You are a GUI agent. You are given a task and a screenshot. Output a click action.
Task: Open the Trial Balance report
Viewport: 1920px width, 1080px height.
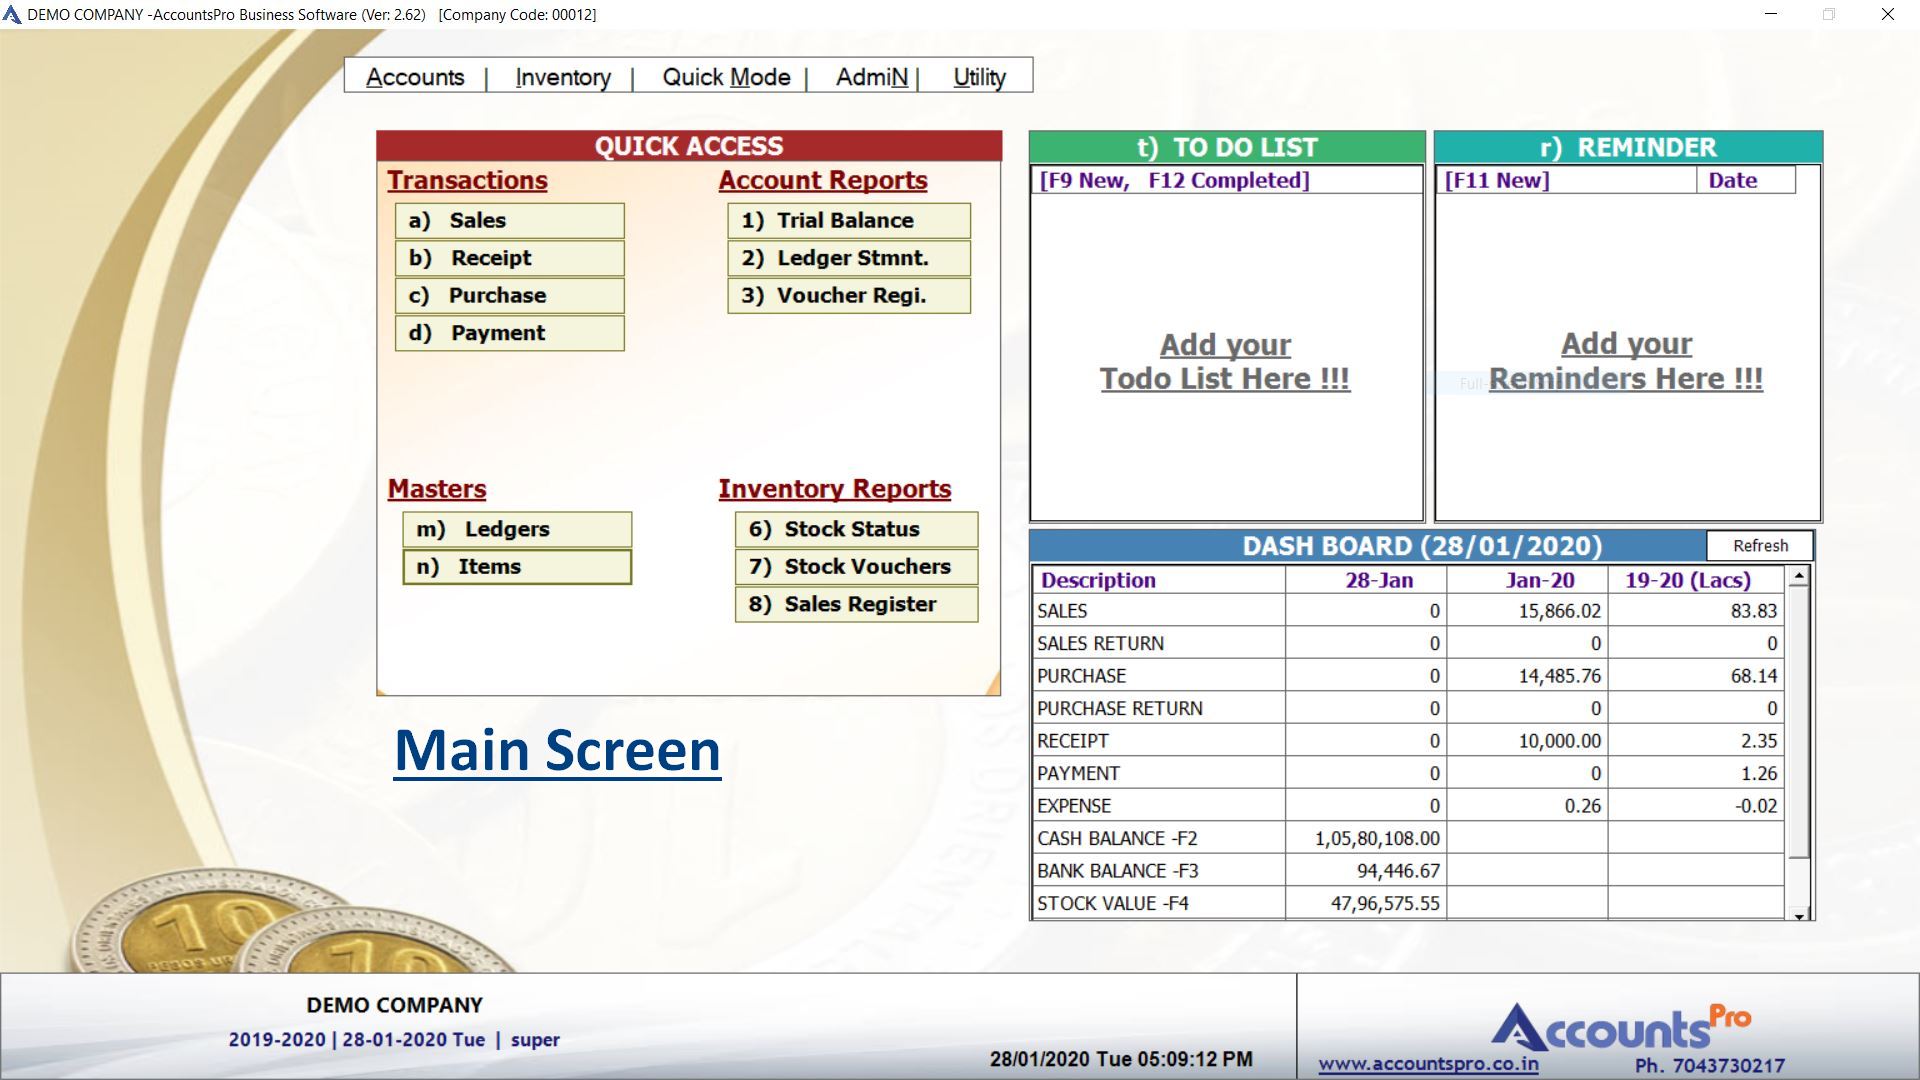pos(848,220)
